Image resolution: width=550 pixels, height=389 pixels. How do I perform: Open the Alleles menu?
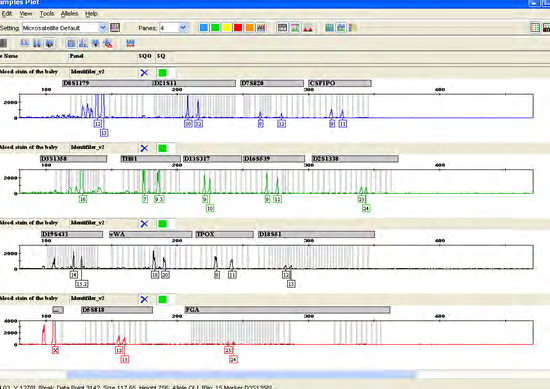click(x=69, y=14)
